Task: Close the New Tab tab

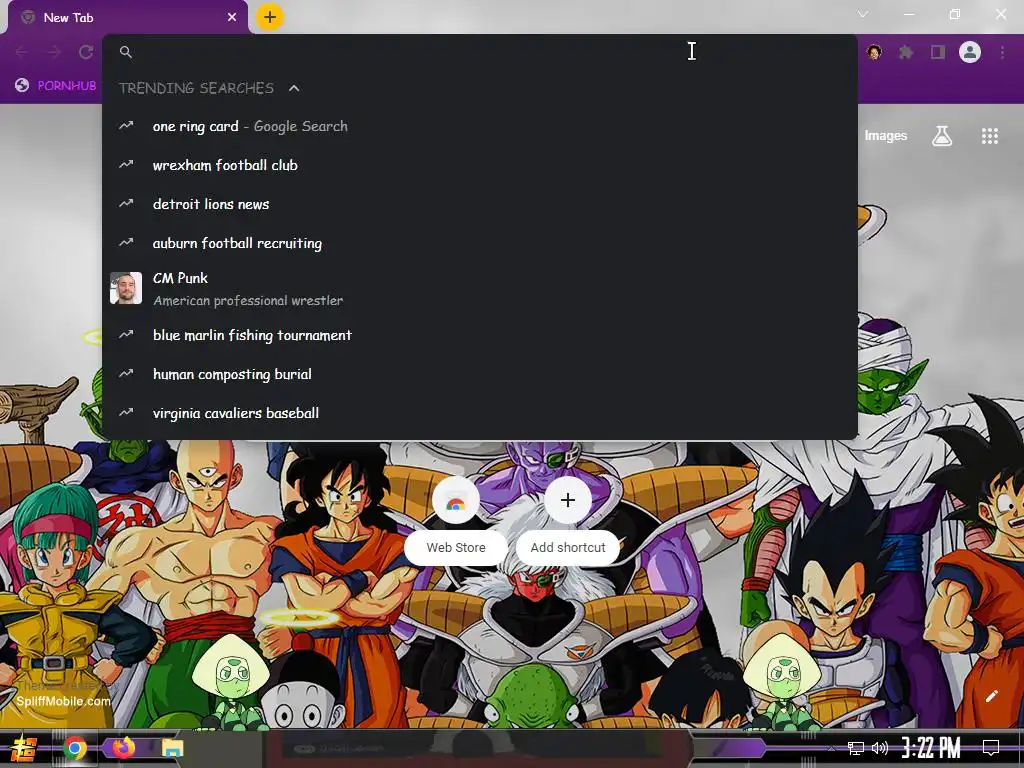Action: point(232,17)
